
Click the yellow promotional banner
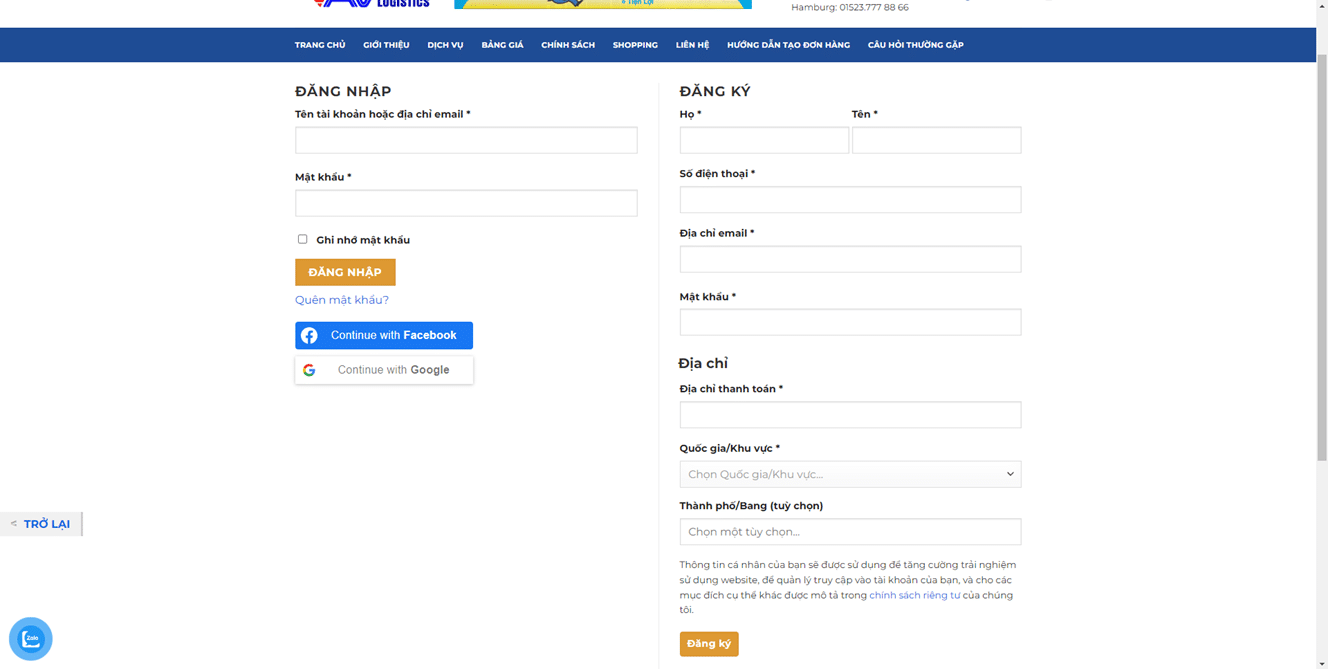tap(602, 4)
